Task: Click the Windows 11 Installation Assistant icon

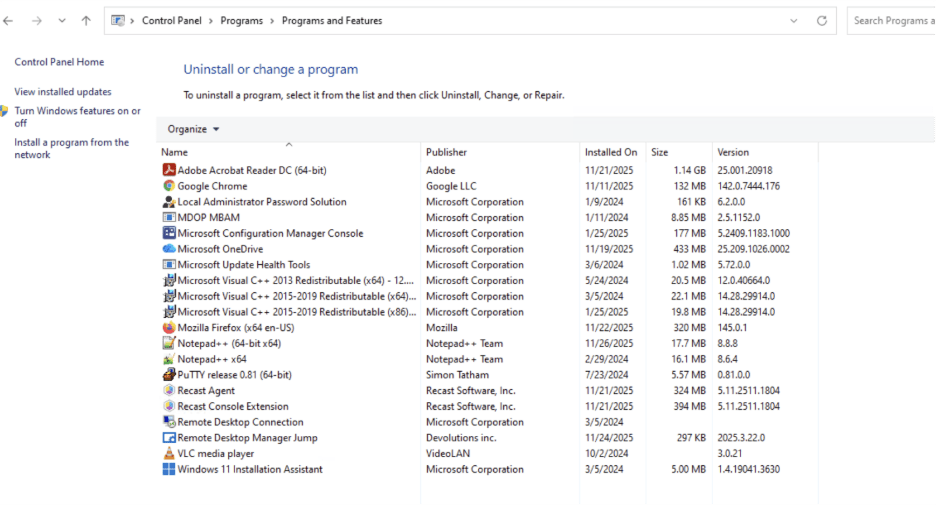Action: tap(169, 470)
